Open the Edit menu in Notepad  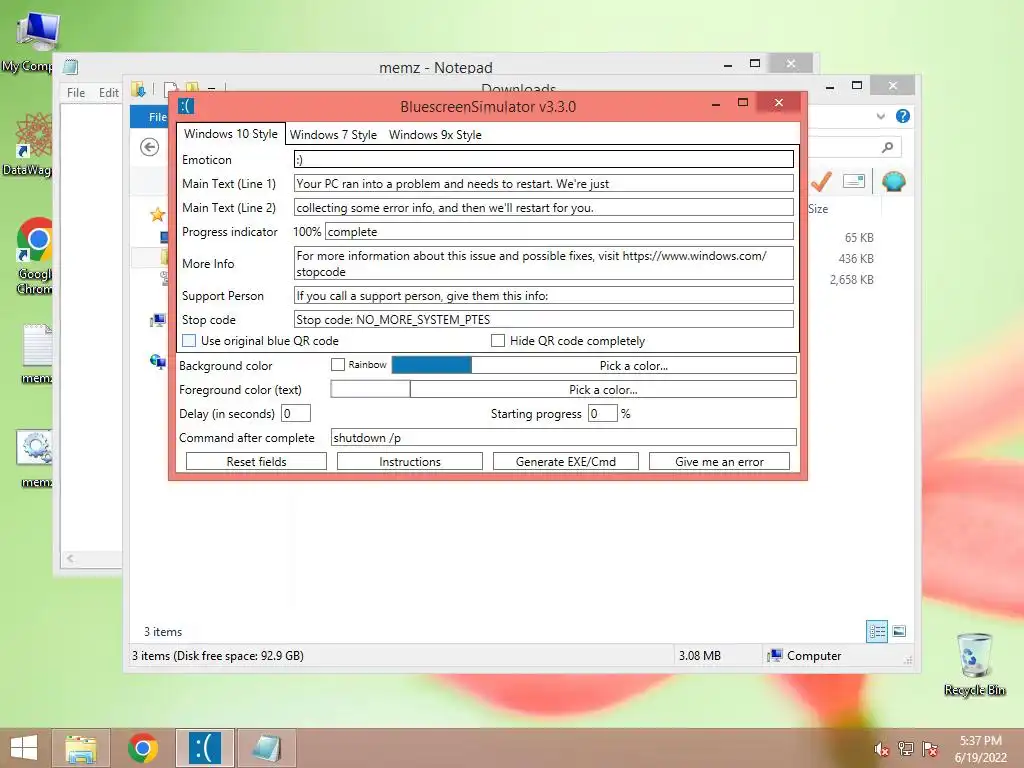click(x=108, y=93)
